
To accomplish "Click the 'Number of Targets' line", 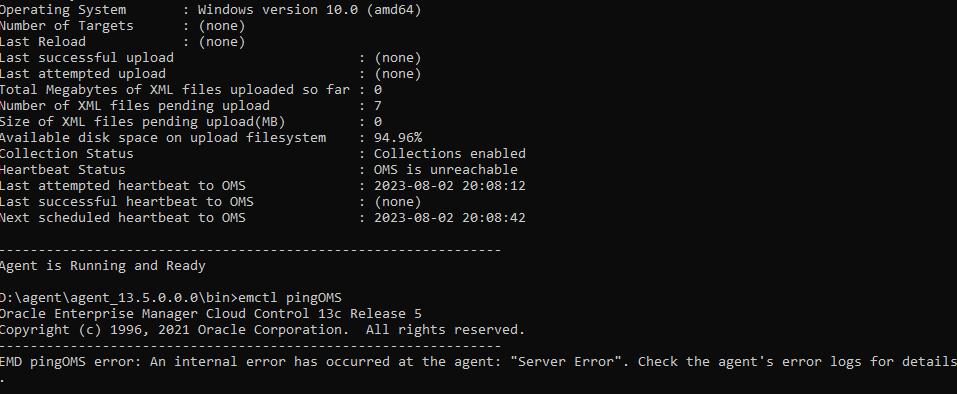I will click(x=122, y=26).
